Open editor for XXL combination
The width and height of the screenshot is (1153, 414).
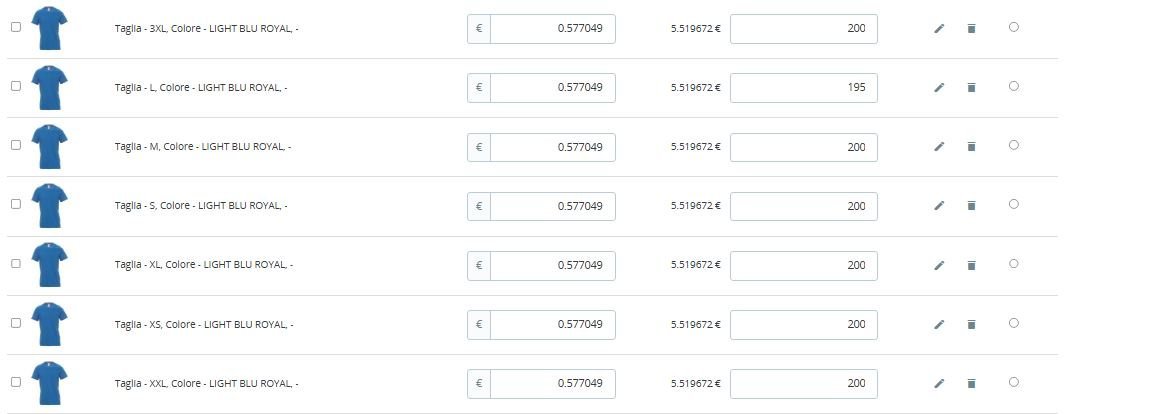coord(939,384)
